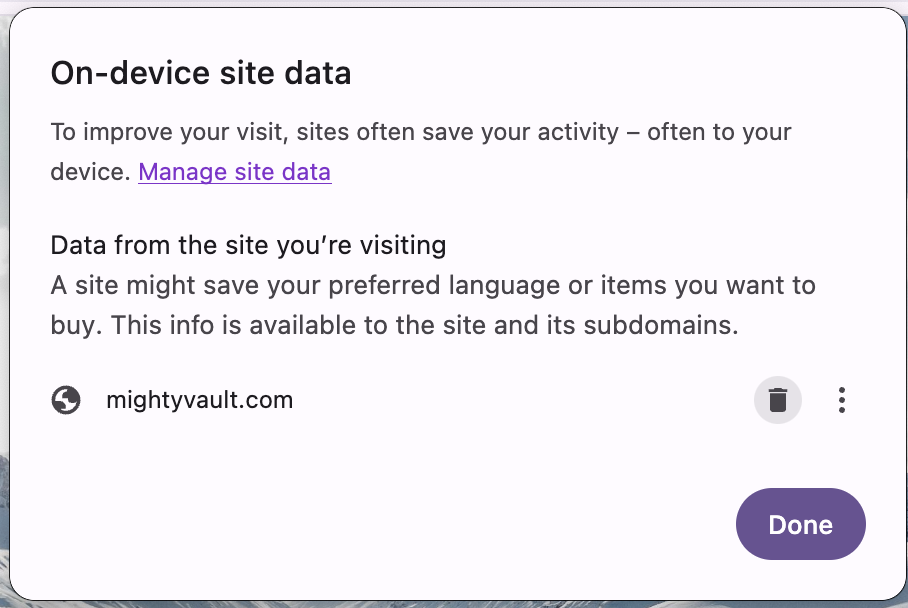Click the On-device site data title

click(x=201, y=74)
